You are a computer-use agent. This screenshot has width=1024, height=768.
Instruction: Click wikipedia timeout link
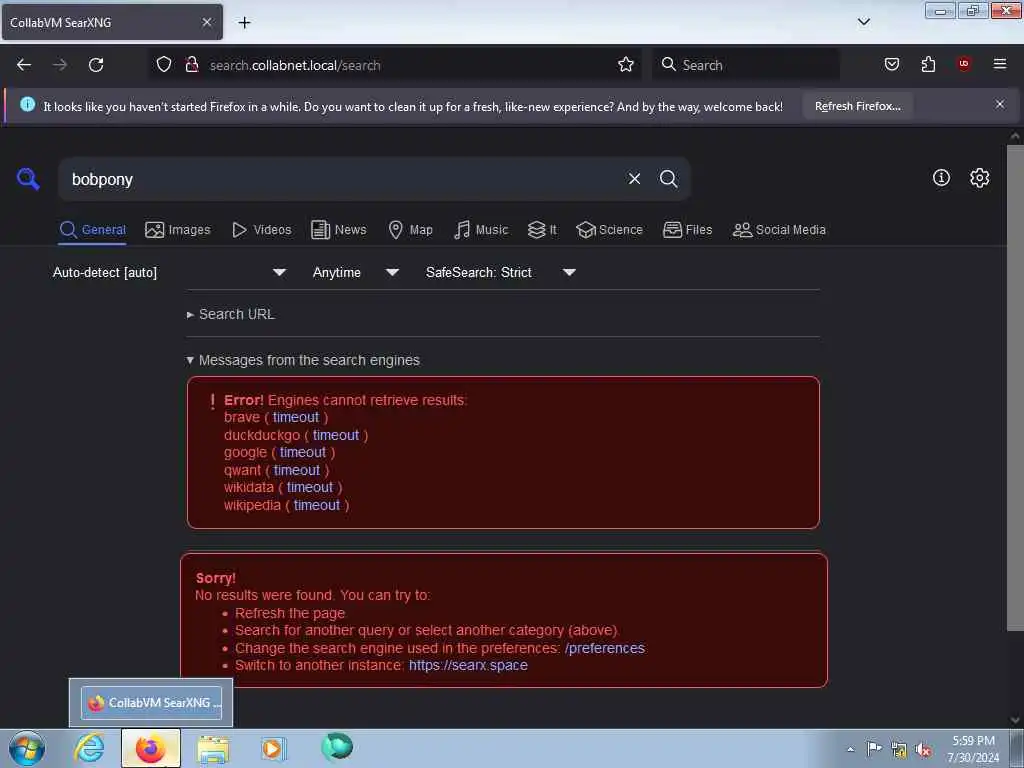[317, 505]
